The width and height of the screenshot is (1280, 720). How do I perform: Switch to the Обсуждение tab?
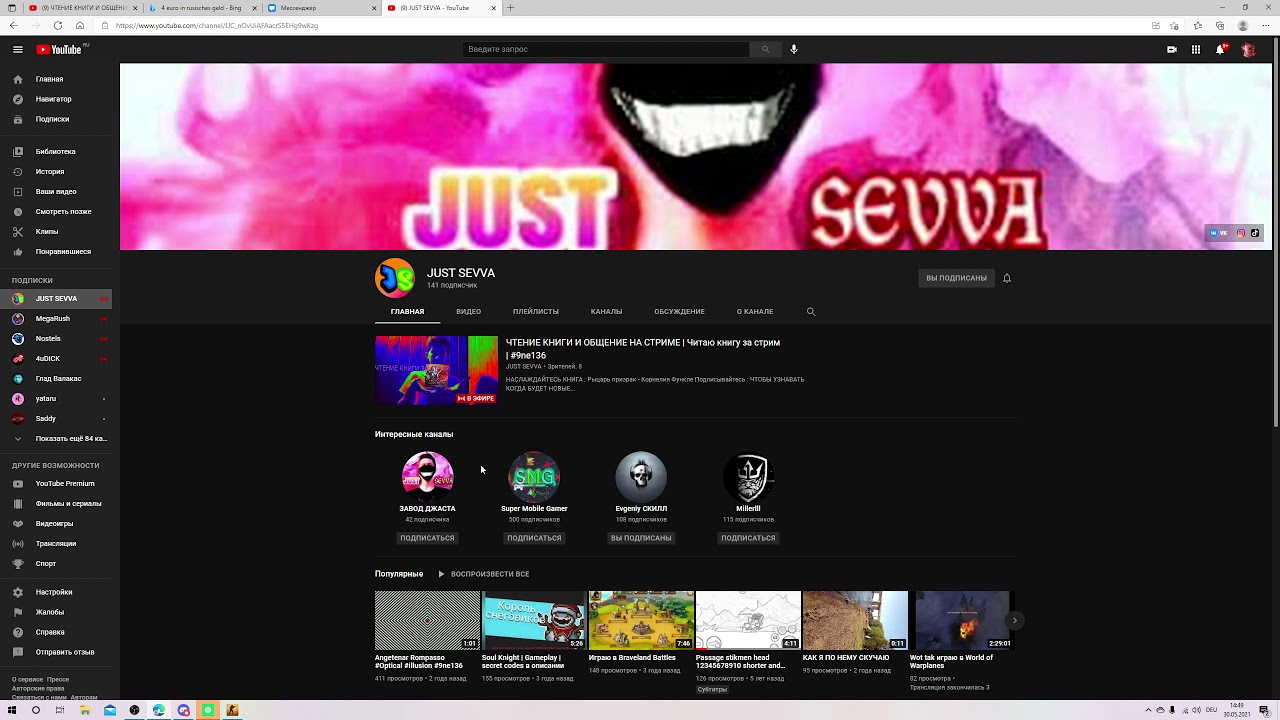tap(680, 311)
